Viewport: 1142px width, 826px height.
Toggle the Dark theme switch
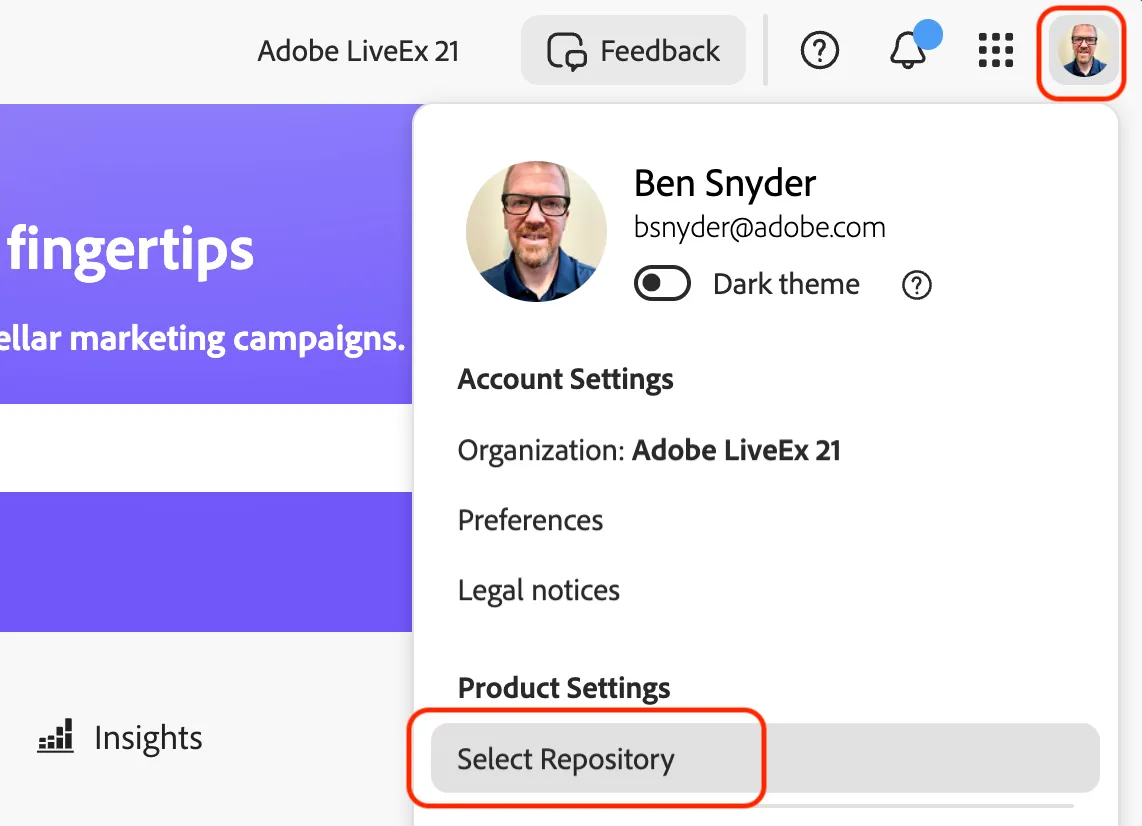(662, 283)
